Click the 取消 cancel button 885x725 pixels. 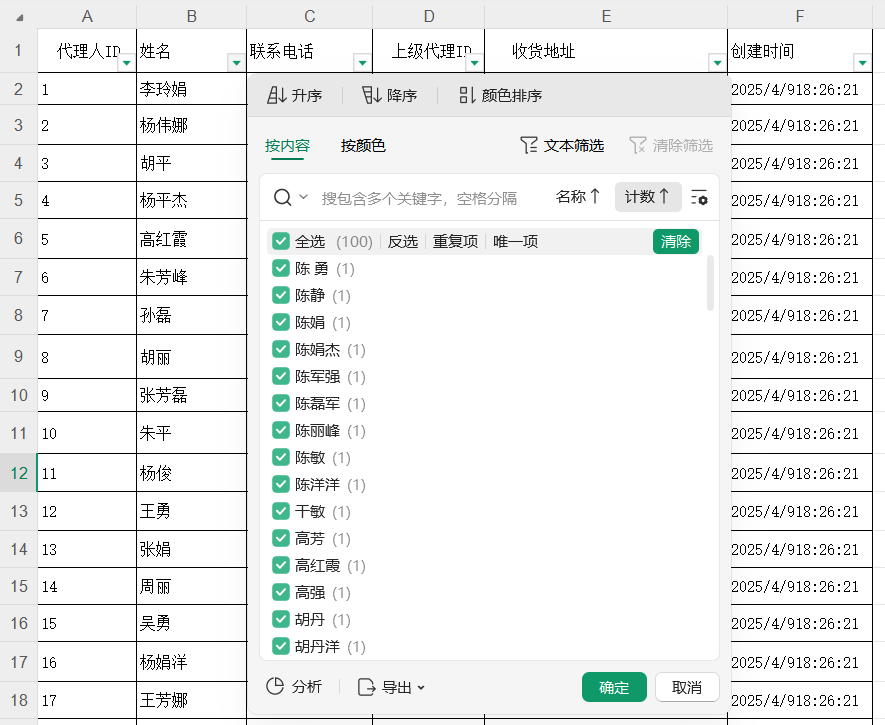pyautogui.click(x=687, y=687)
